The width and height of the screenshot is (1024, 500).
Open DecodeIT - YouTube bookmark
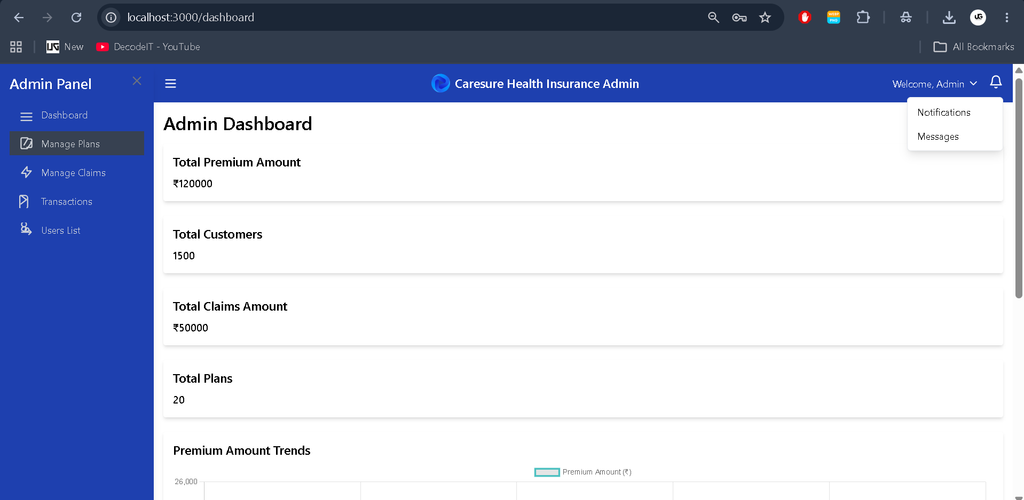[x=148, y=47]
